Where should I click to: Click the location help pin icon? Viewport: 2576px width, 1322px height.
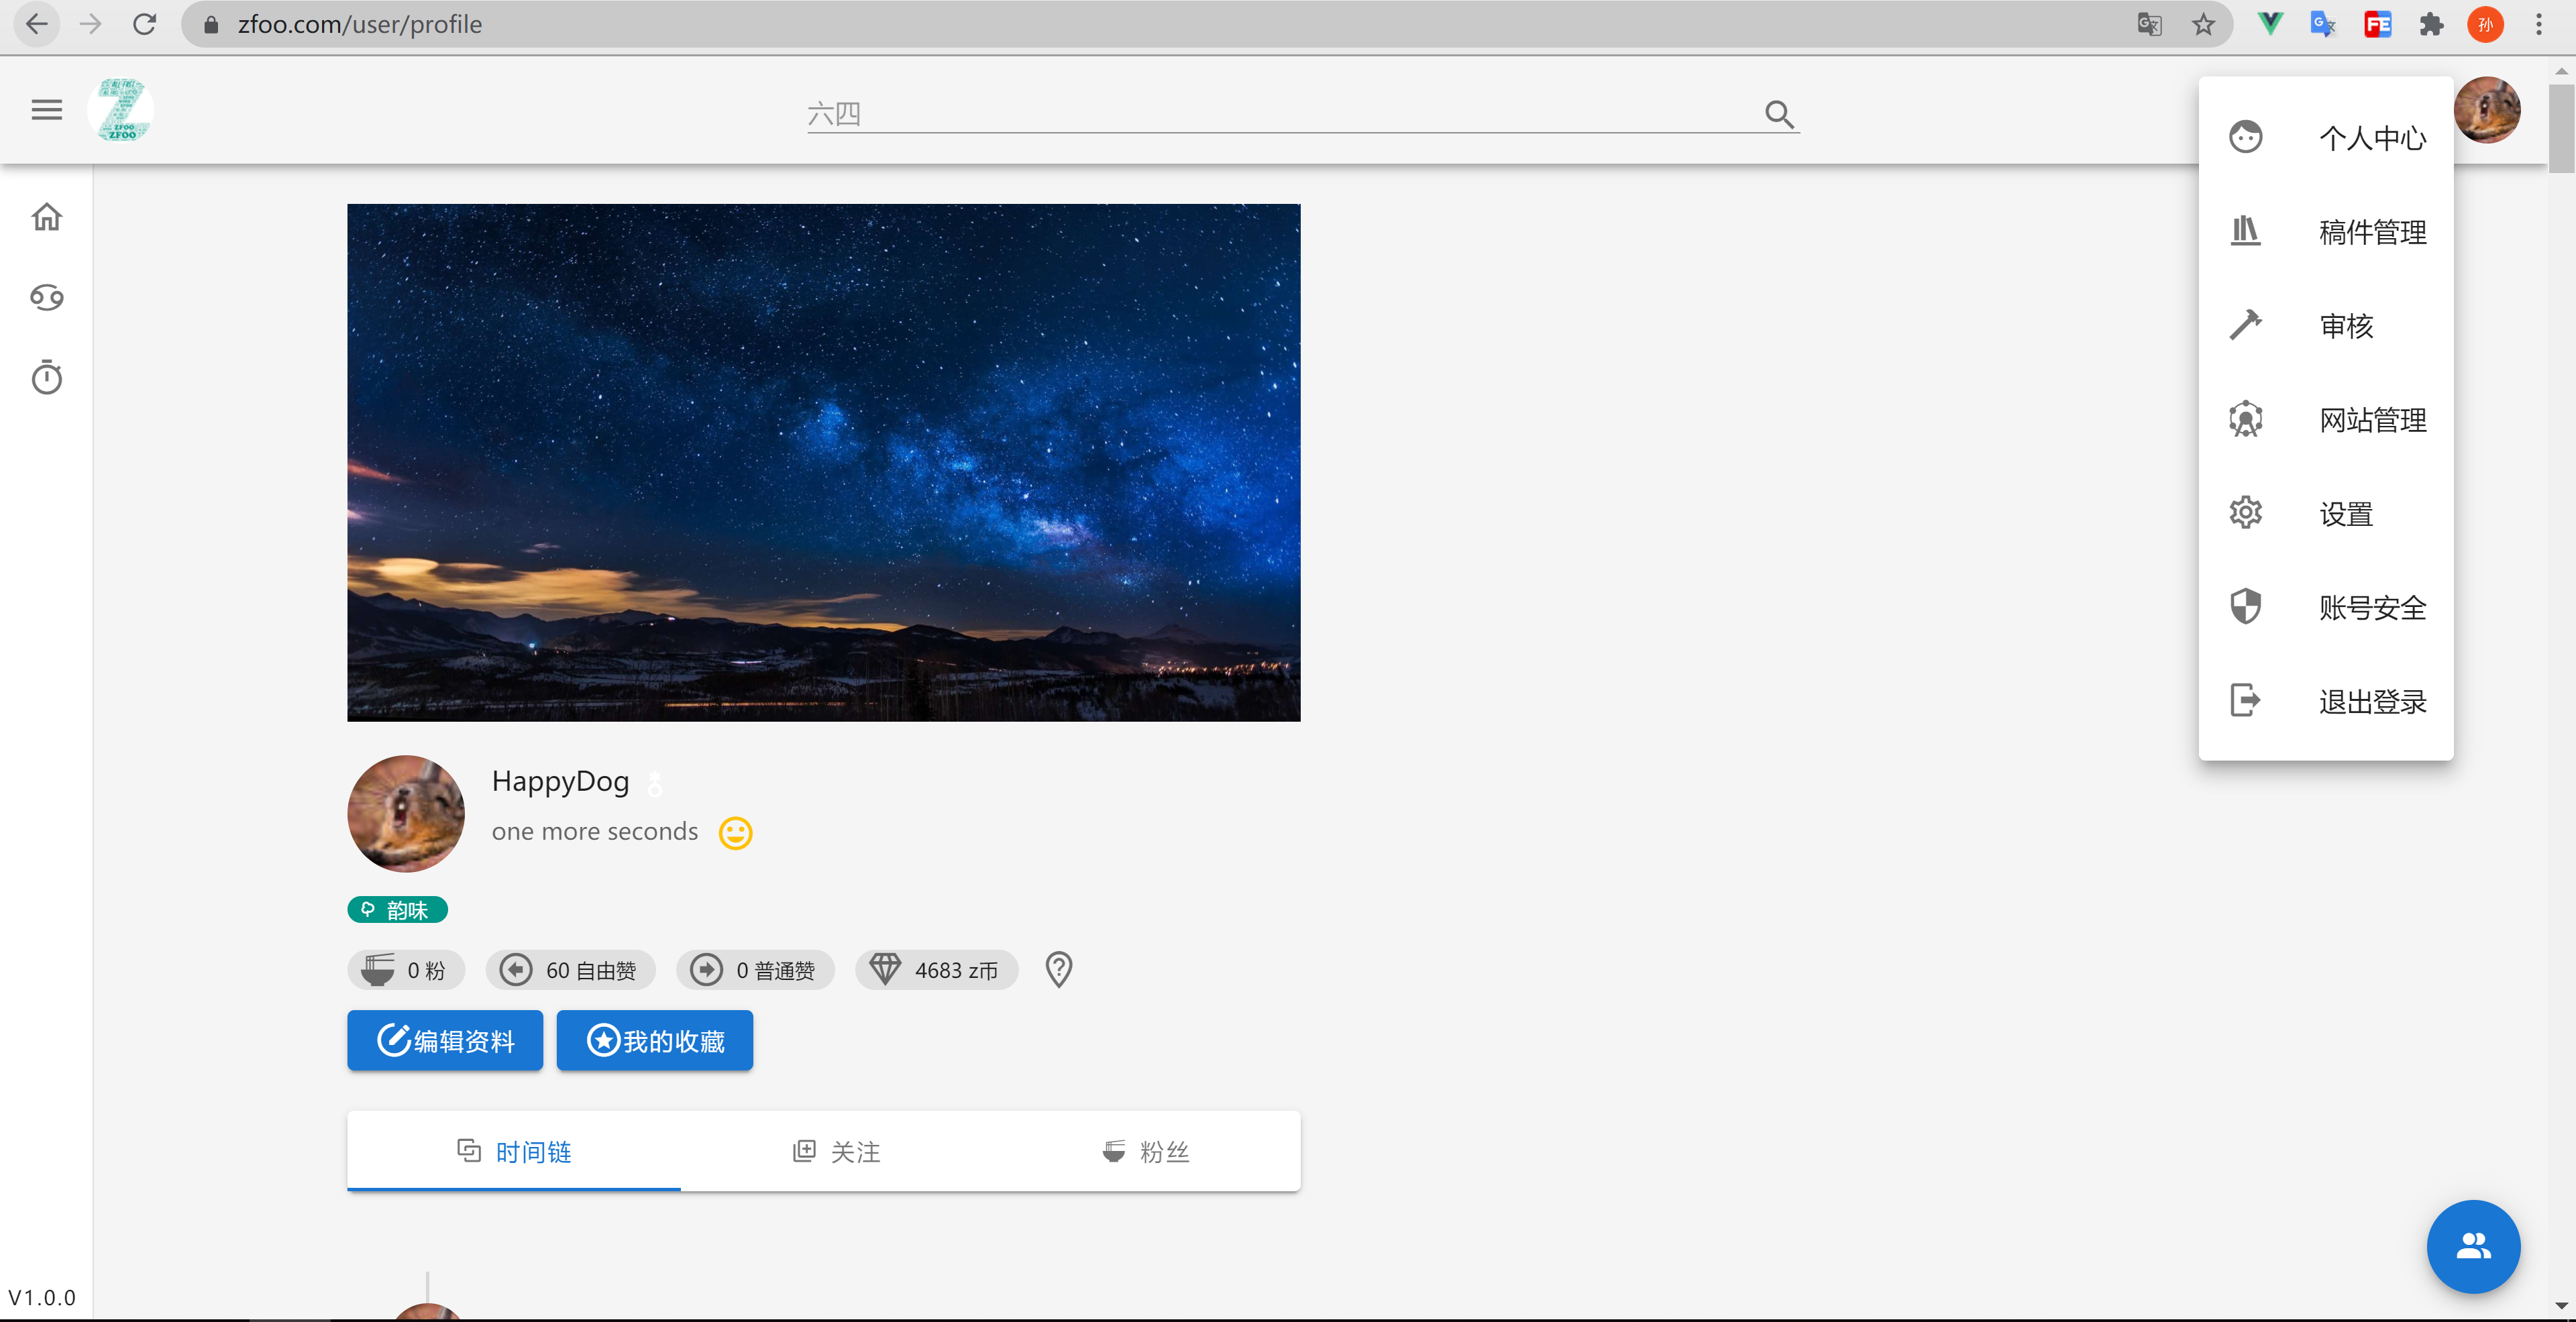click(1058, 969)
